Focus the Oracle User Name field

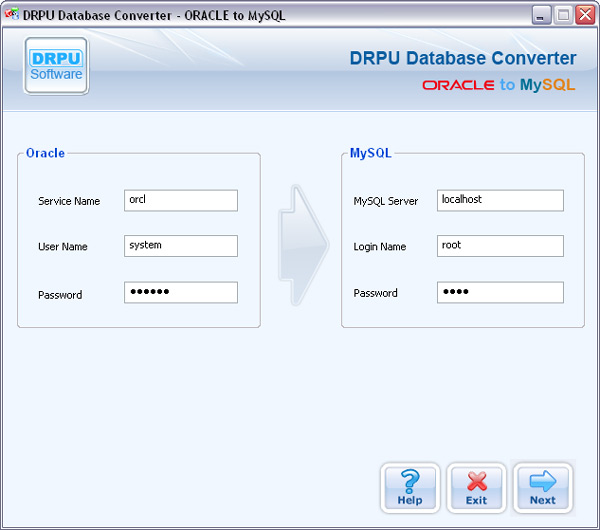181,246
